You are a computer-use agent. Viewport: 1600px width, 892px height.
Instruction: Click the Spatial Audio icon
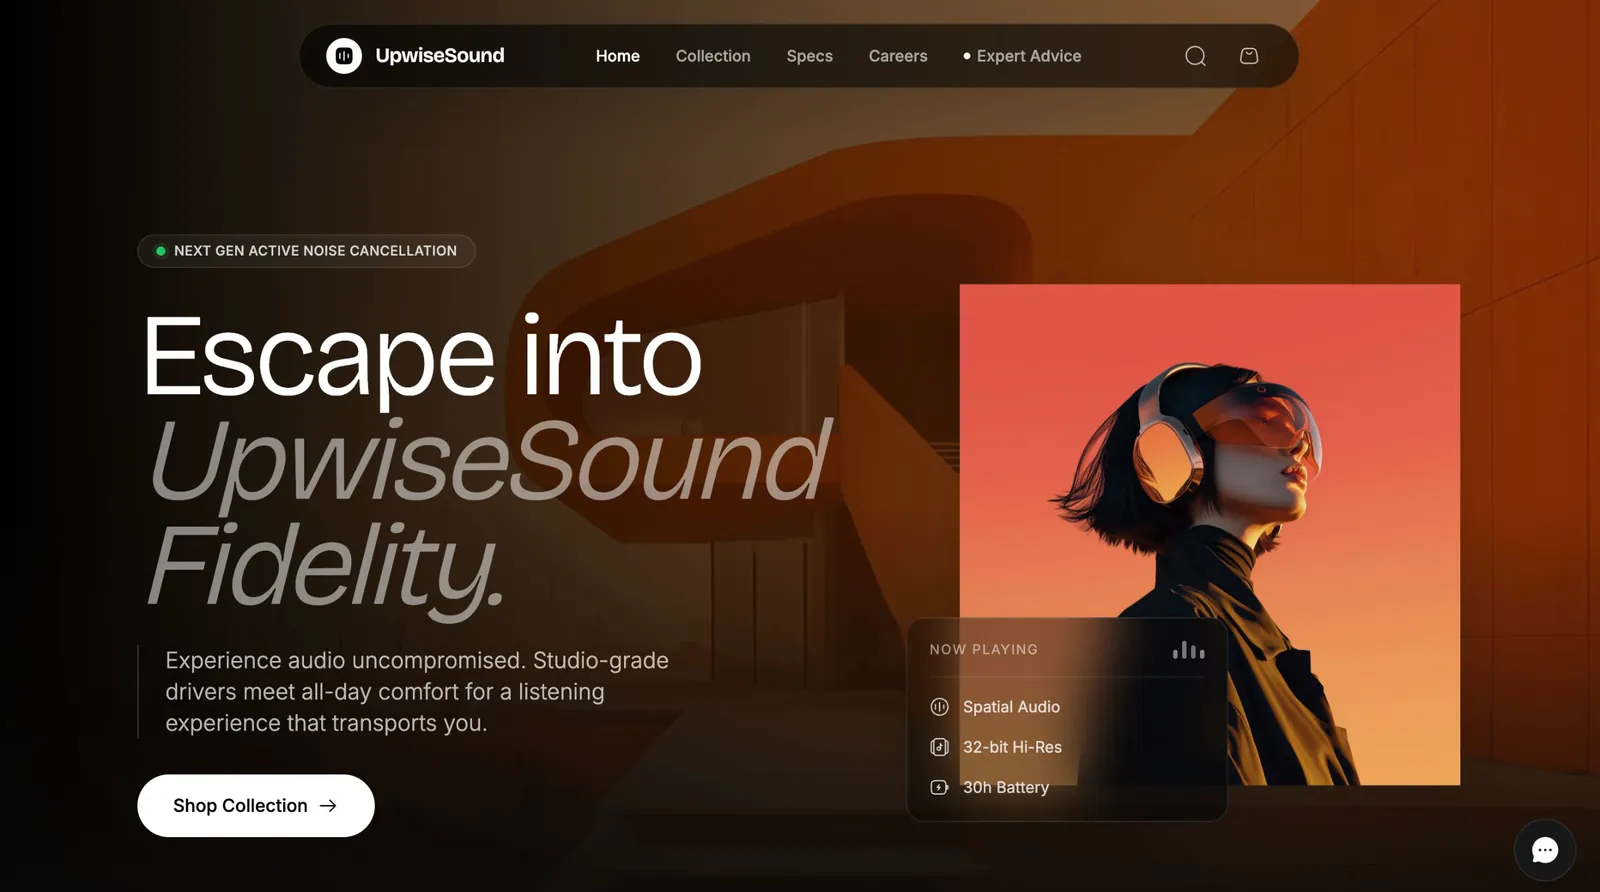pyautogui.click(x=939, y=707)
